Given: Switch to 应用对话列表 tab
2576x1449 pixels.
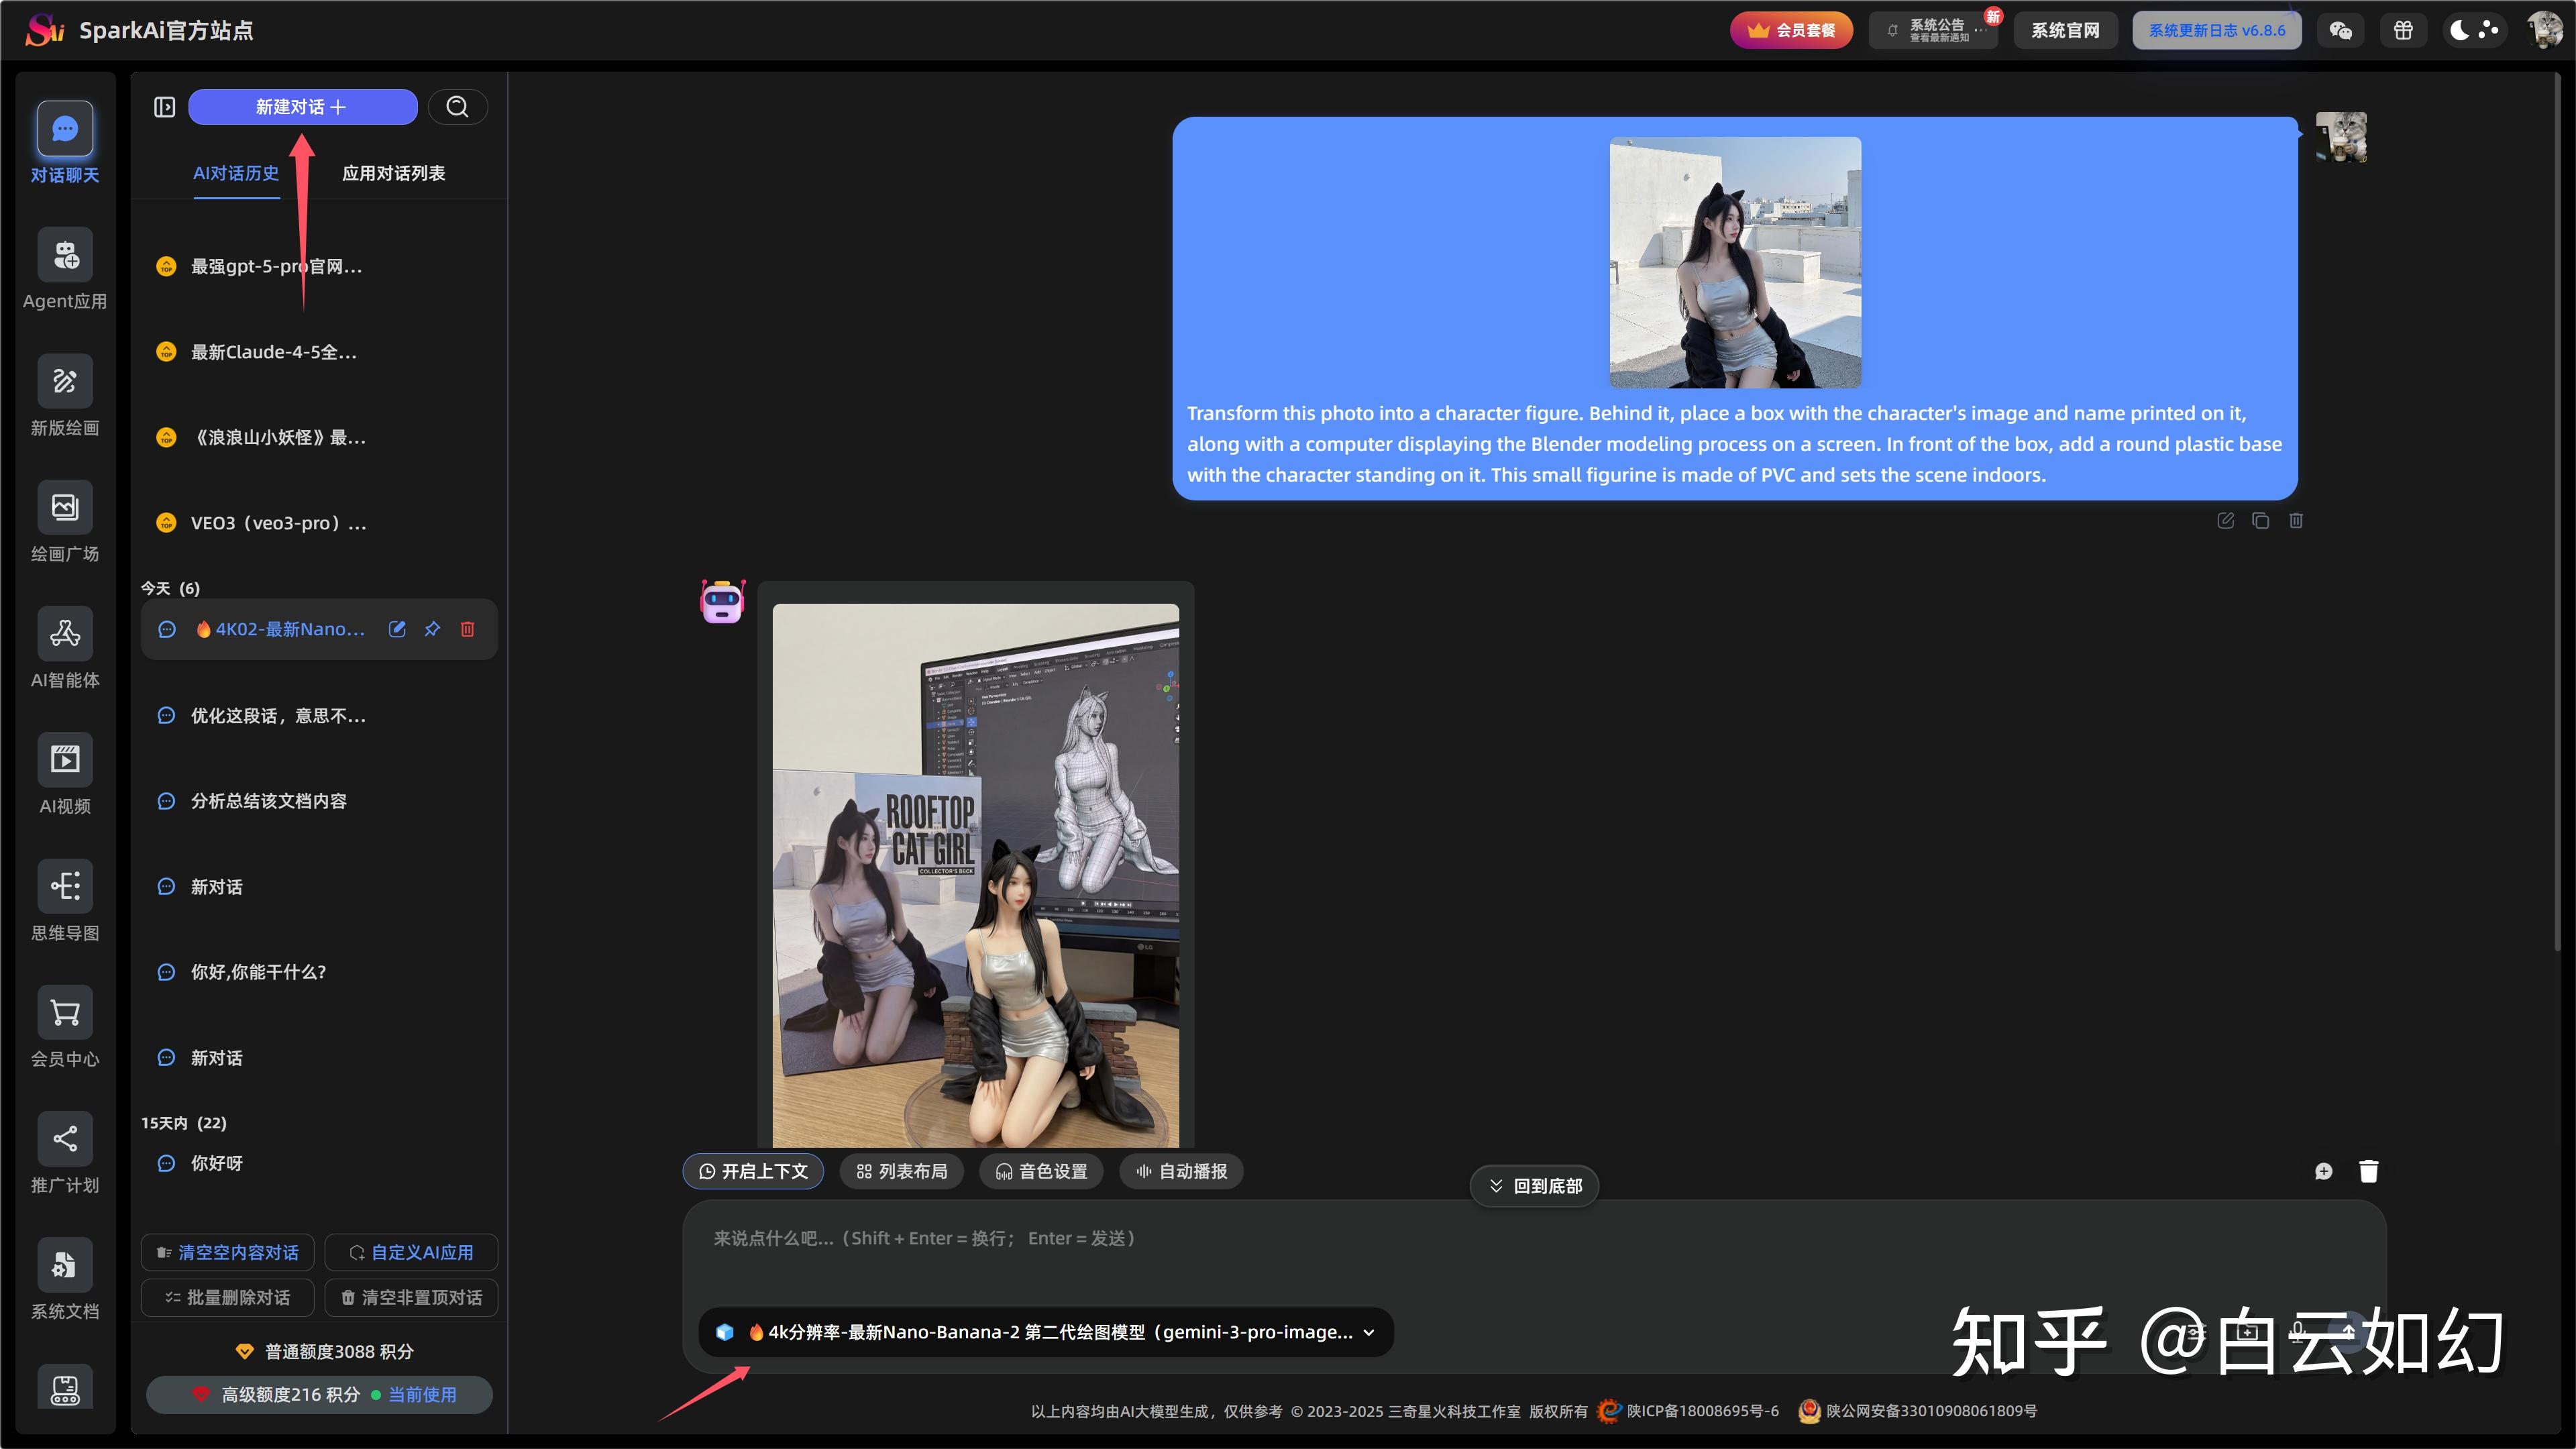Looking at the screenshot, I should point(393,173).
